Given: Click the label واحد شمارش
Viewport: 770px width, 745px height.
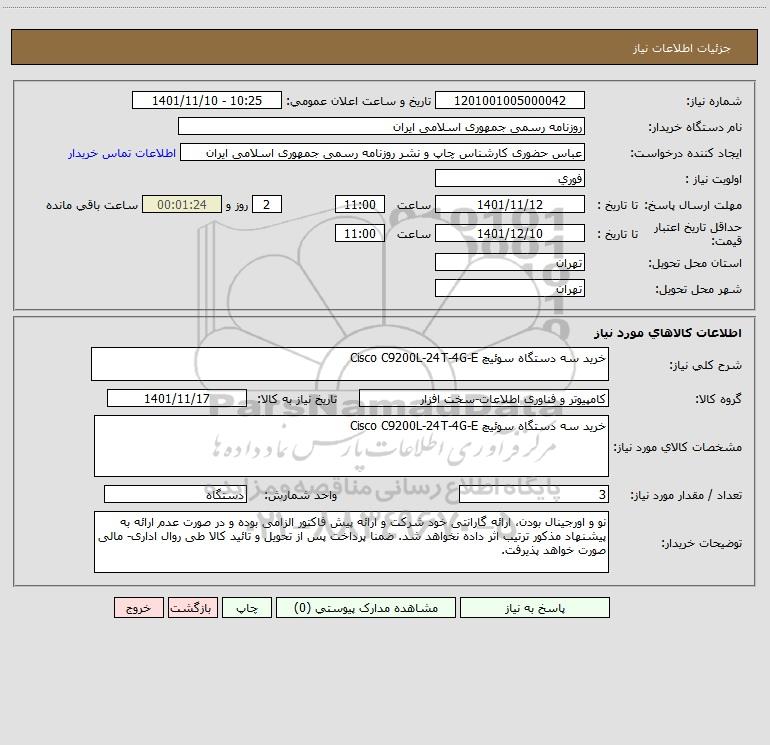Looking at the screenshot, I should pyautogui.click(x=301, y=496).
